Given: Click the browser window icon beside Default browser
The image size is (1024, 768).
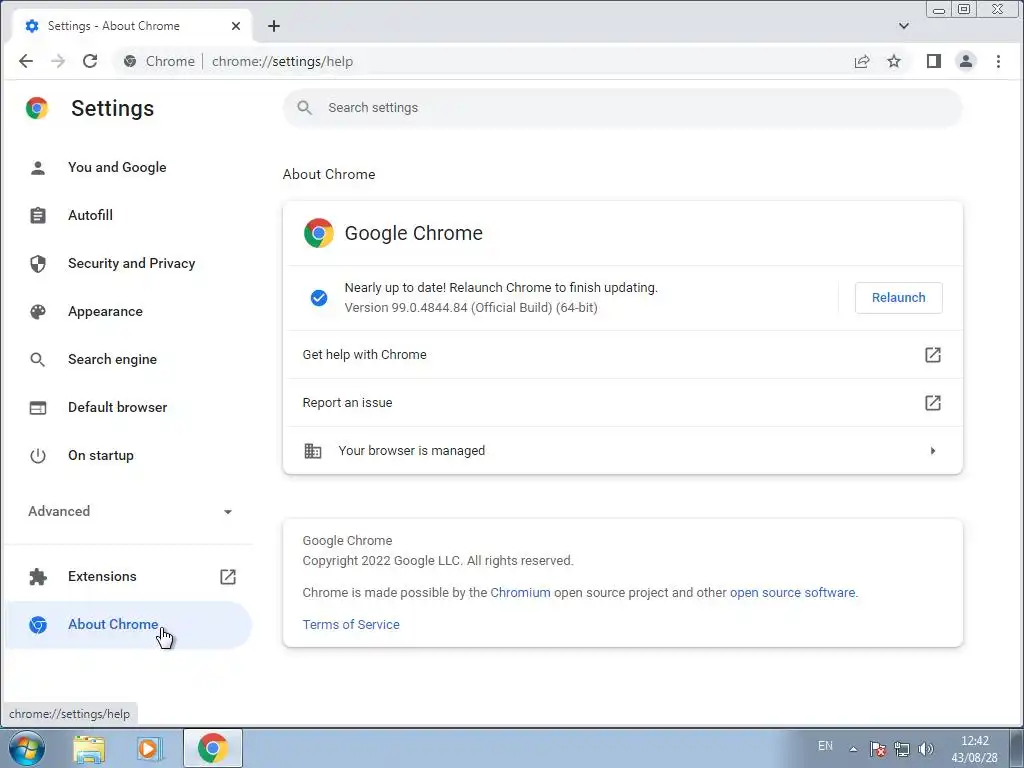Looking at the screenshot, I should coord(38,408).
